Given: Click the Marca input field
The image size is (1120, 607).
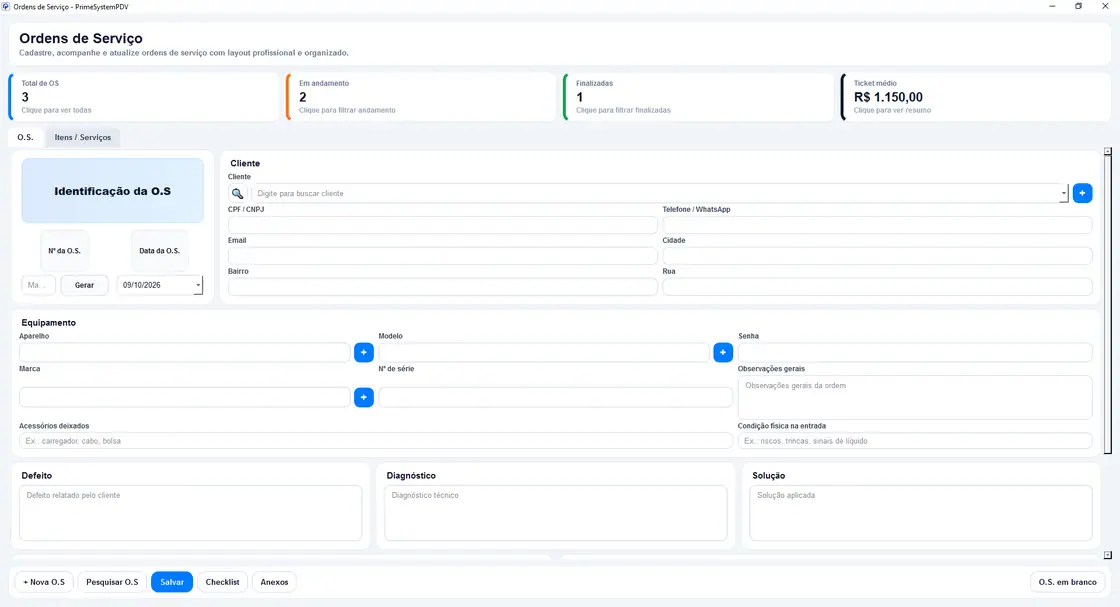Looking at the screenshot, I should click(184, 397).
